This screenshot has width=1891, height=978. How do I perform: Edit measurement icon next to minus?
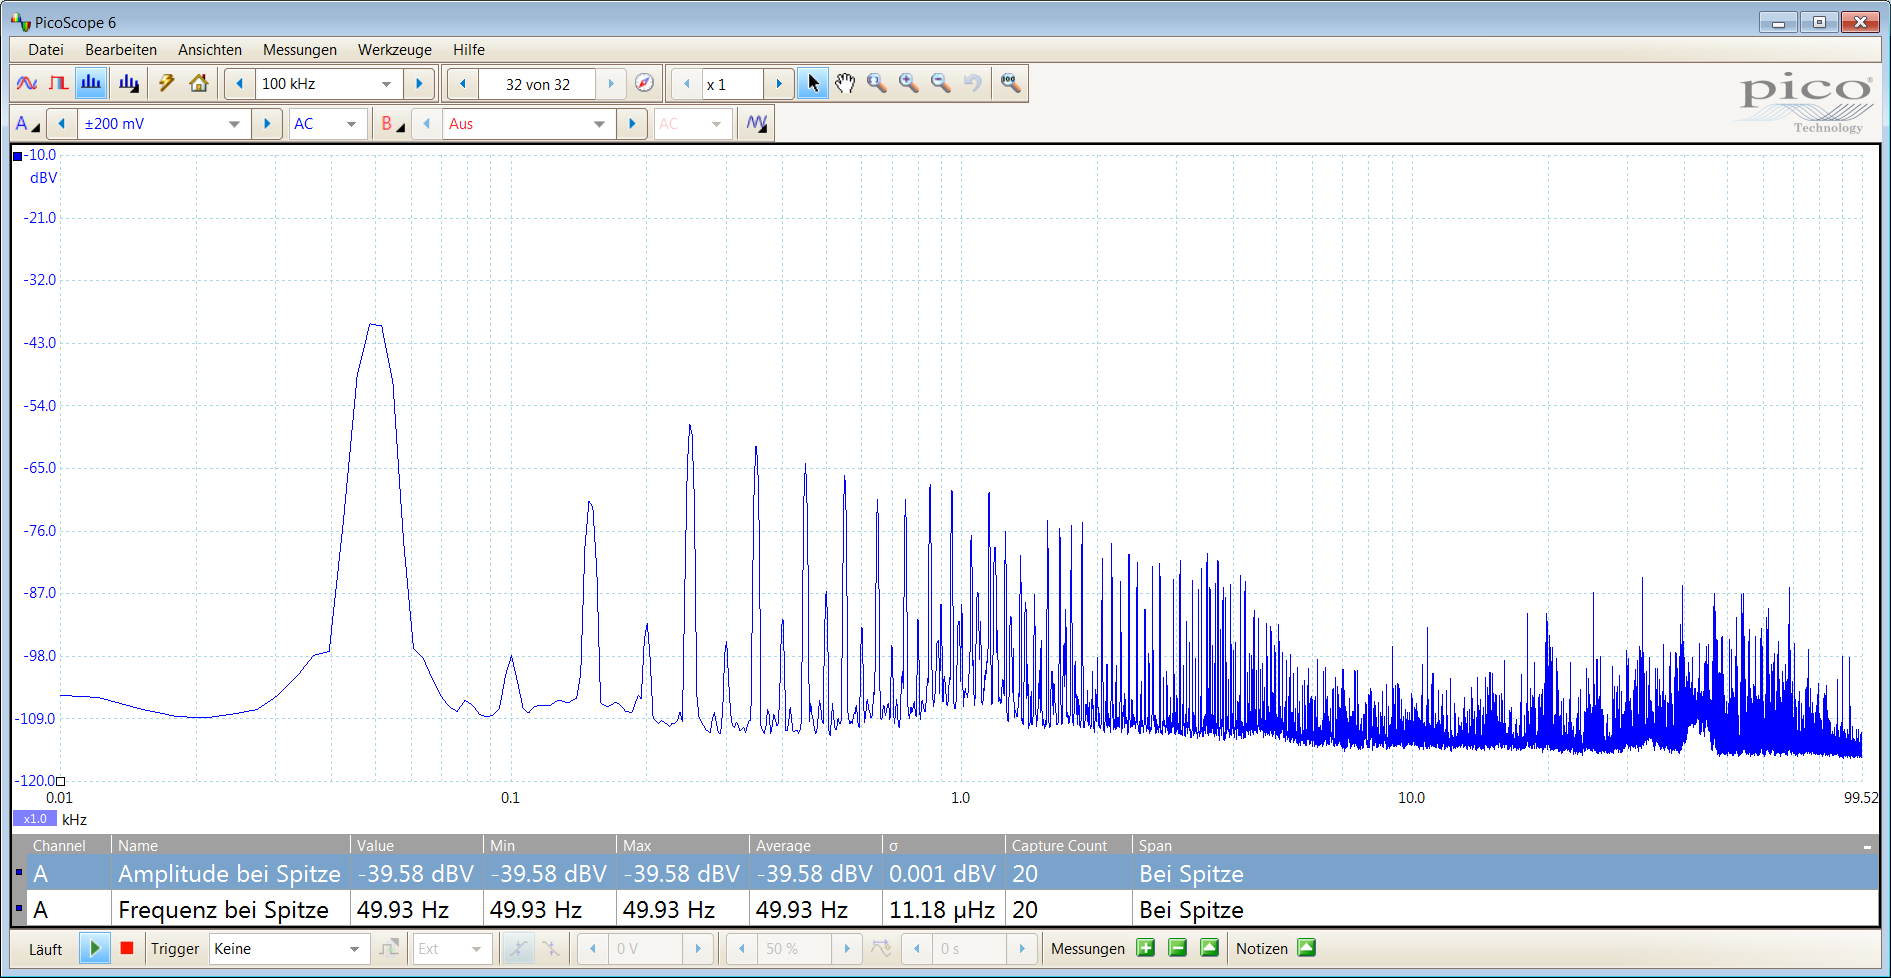[1210, 948]
